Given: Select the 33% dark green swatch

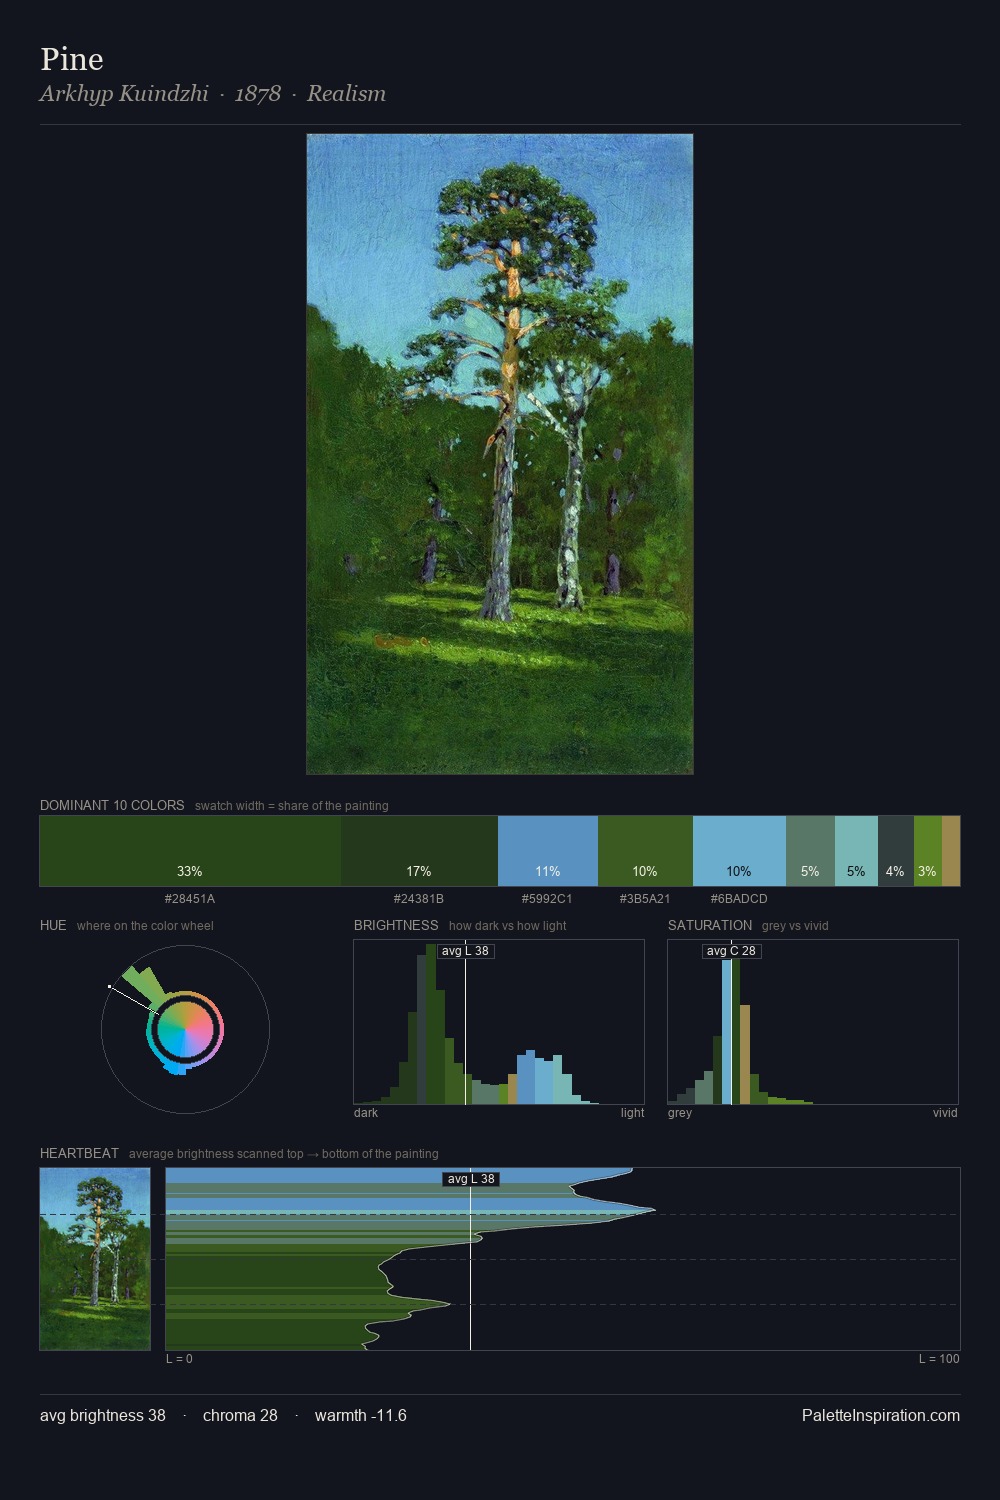Looking at the screenshot, I should coord(190,851).
